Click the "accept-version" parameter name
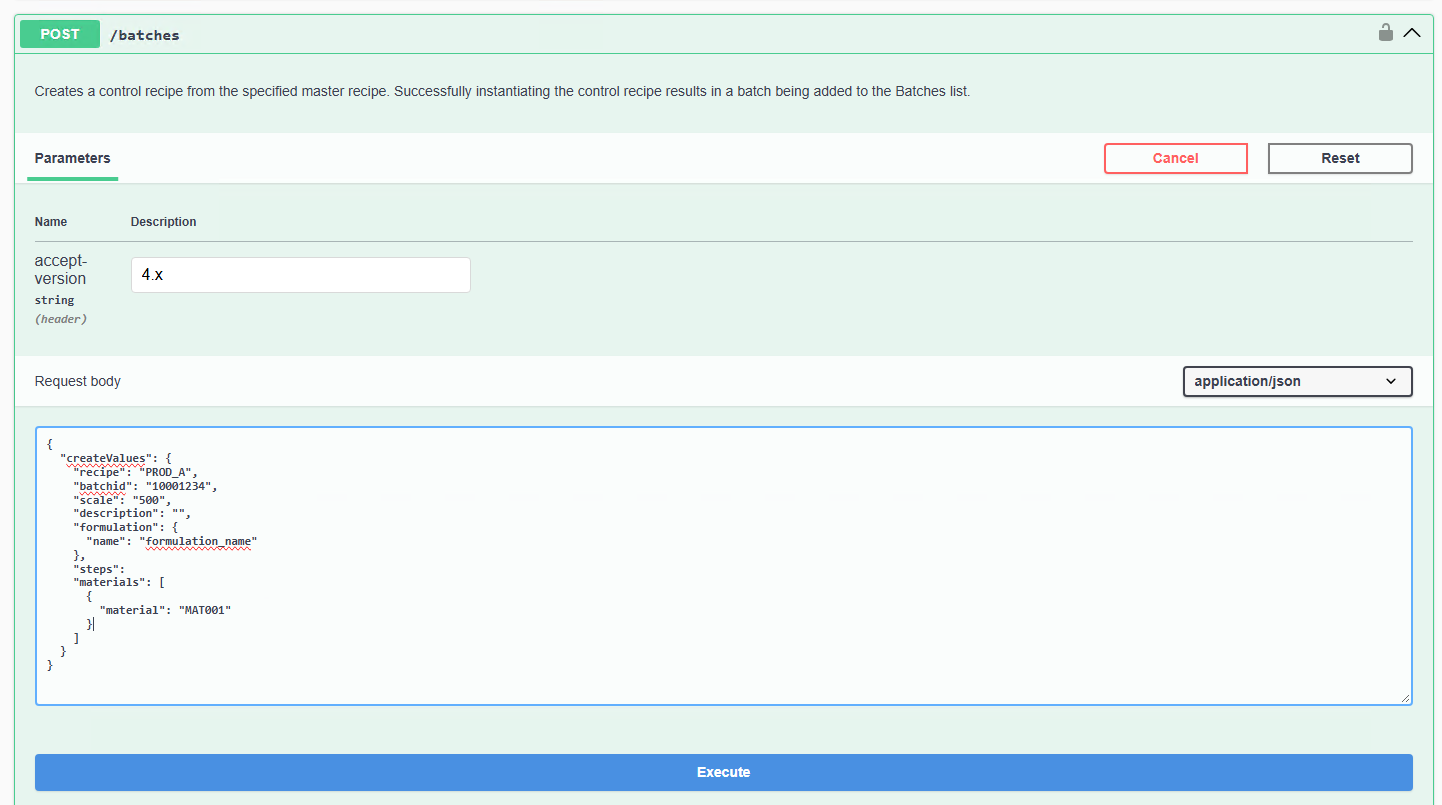 pyautogui.click(x=60, y=270)
